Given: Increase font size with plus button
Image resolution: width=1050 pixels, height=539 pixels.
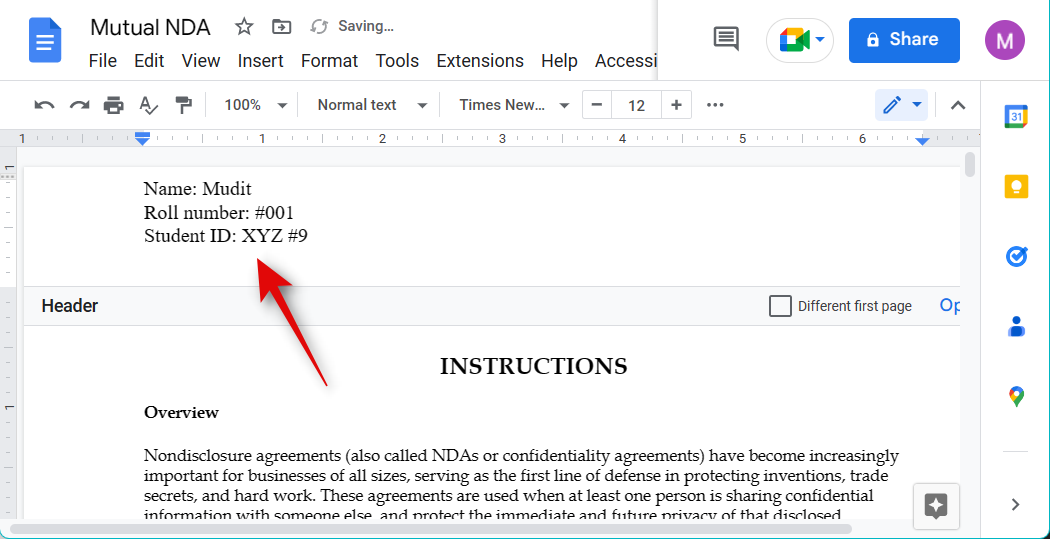Looking at the screenshot, I should [677, 105].
